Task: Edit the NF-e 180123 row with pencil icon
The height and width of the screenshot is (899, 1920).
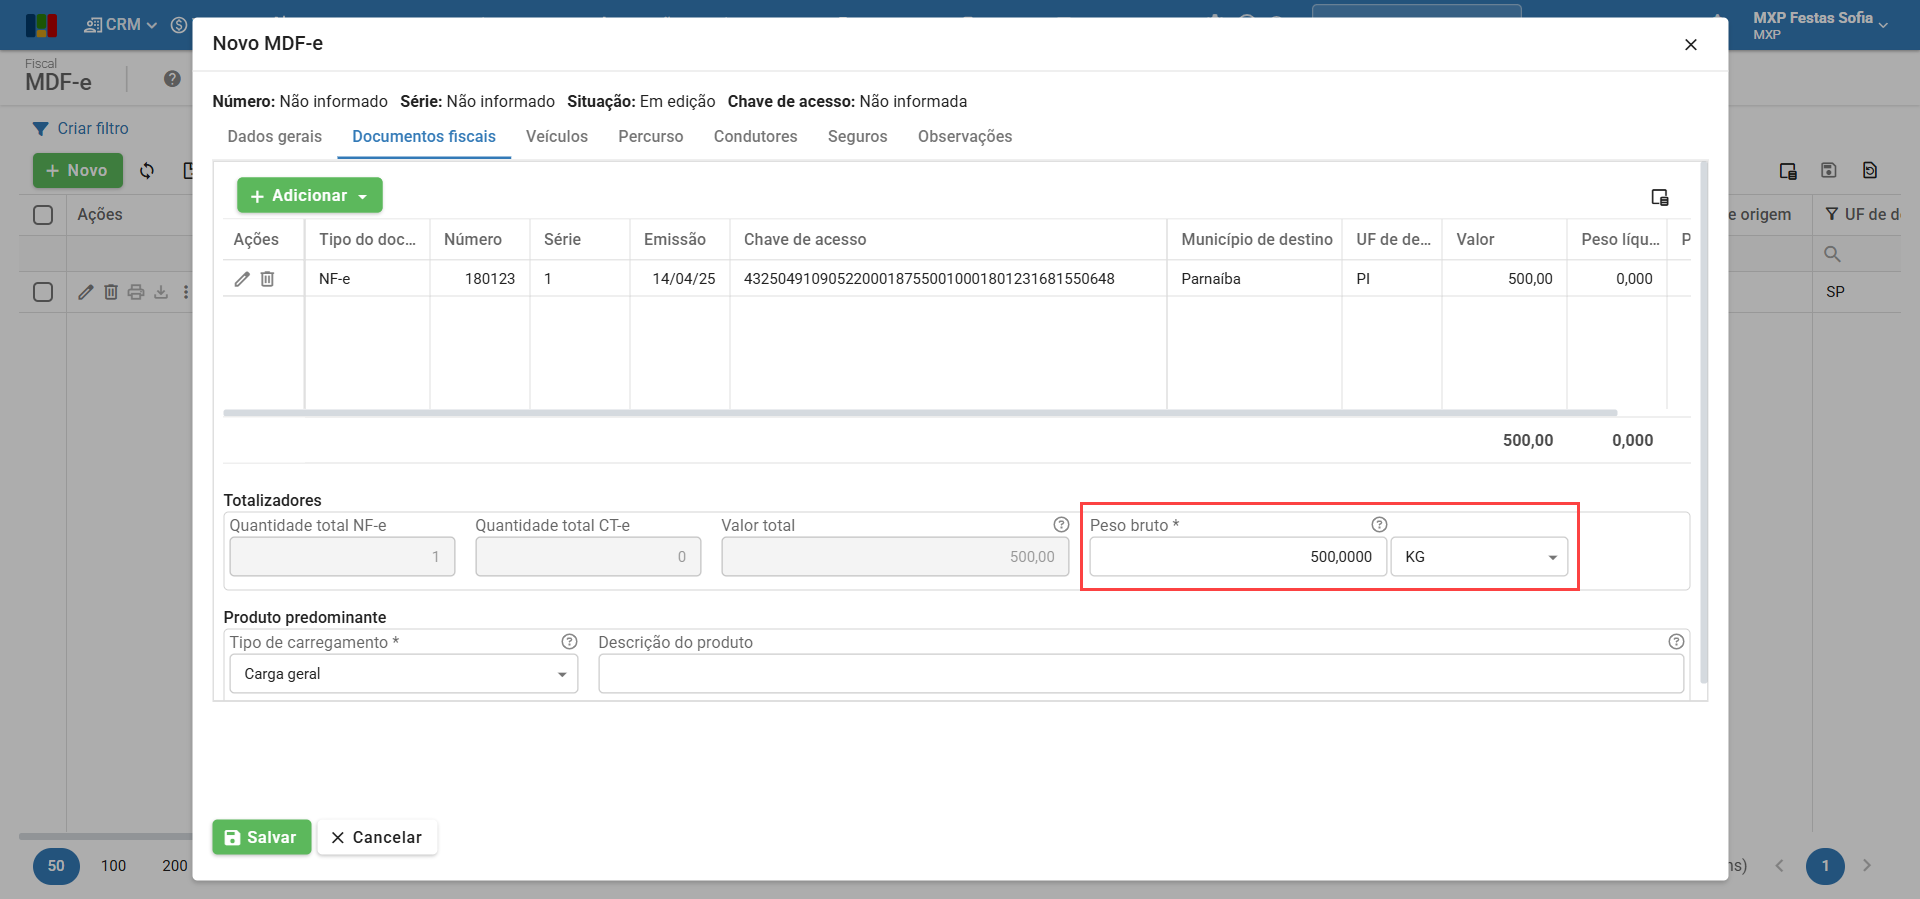Action: (x=242, y=279)
